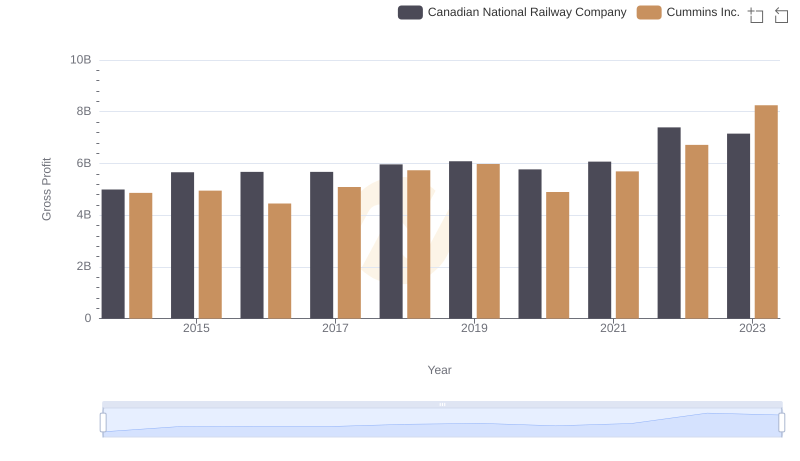Image resolution: width=800 pixels, height=461 pixels.
Task: Click the Cummins Inc. bar for 2018
Action: click(419, 244)
